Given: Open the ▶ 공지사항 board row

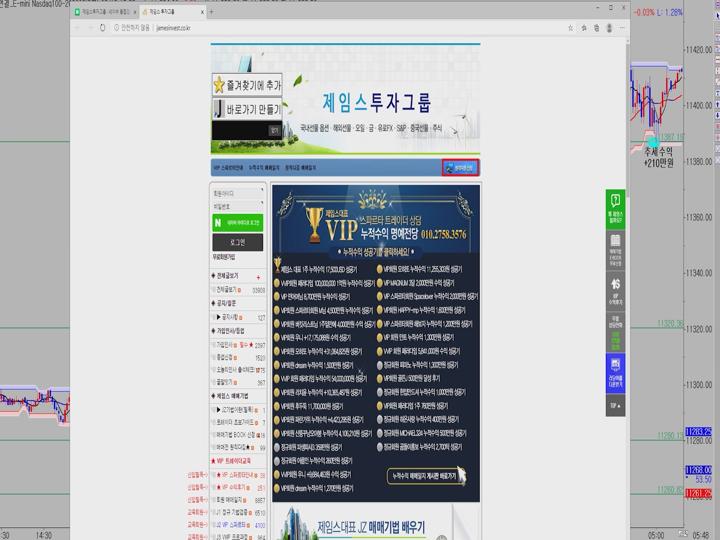Looking at the screenshot, I should [x=238, y=317].
